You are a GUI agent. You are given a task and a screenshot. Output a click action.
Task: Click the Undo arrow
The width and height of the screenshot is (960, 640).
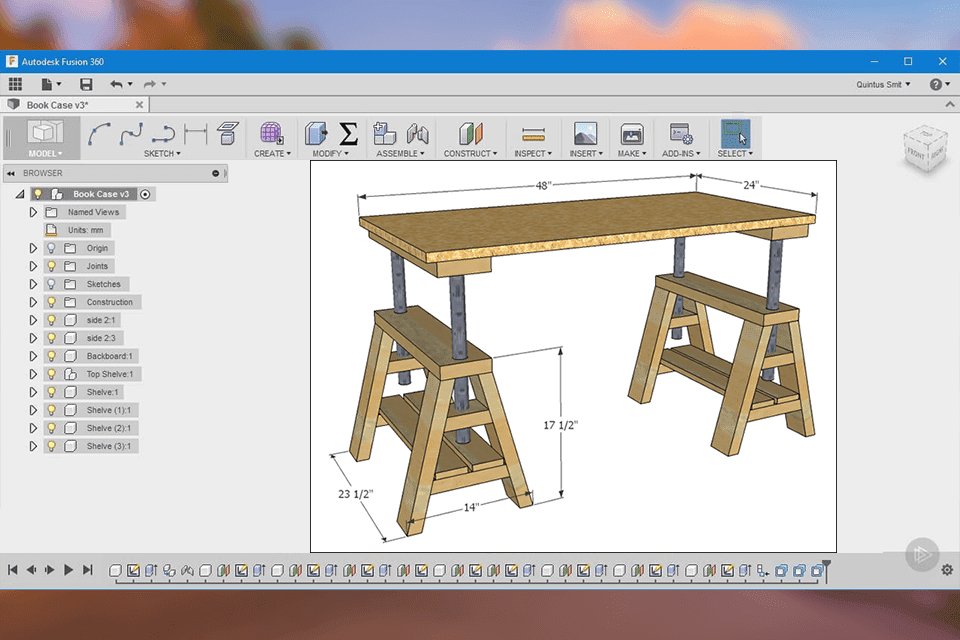(116, 84)
